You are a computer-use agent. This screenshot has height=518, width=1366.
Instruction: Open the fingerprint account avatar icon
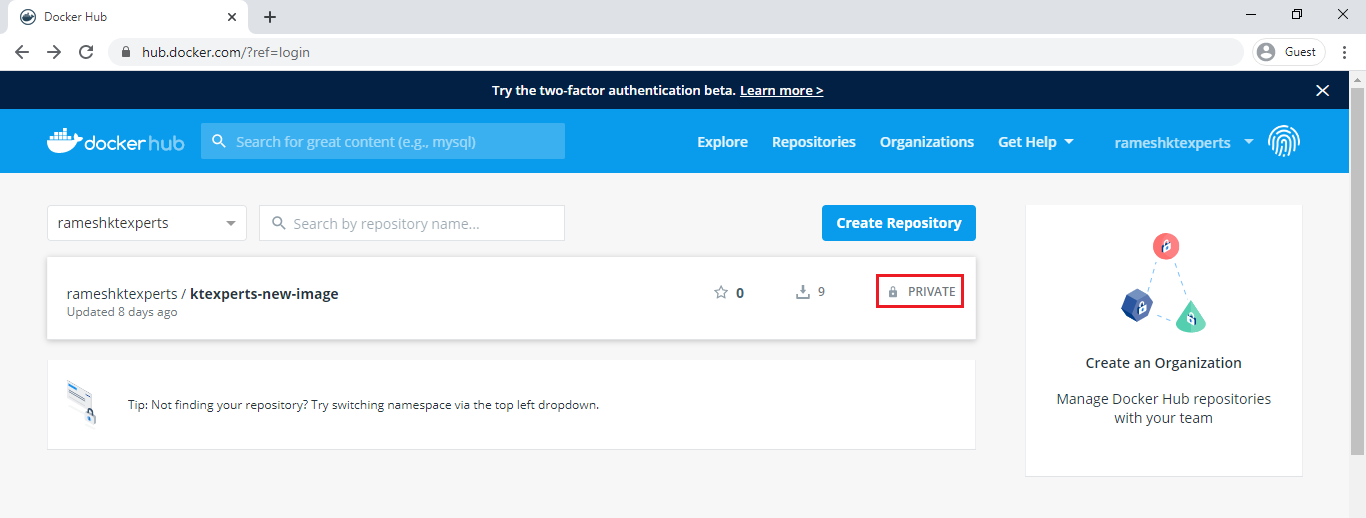[1284, 142]
